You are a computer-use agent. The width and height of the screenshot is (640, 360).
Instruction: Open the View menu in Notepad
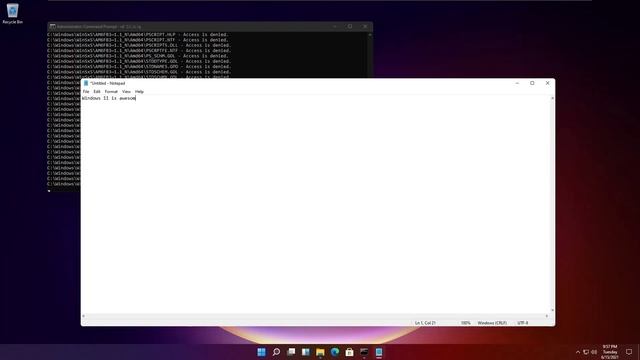(x=127, y=91)
